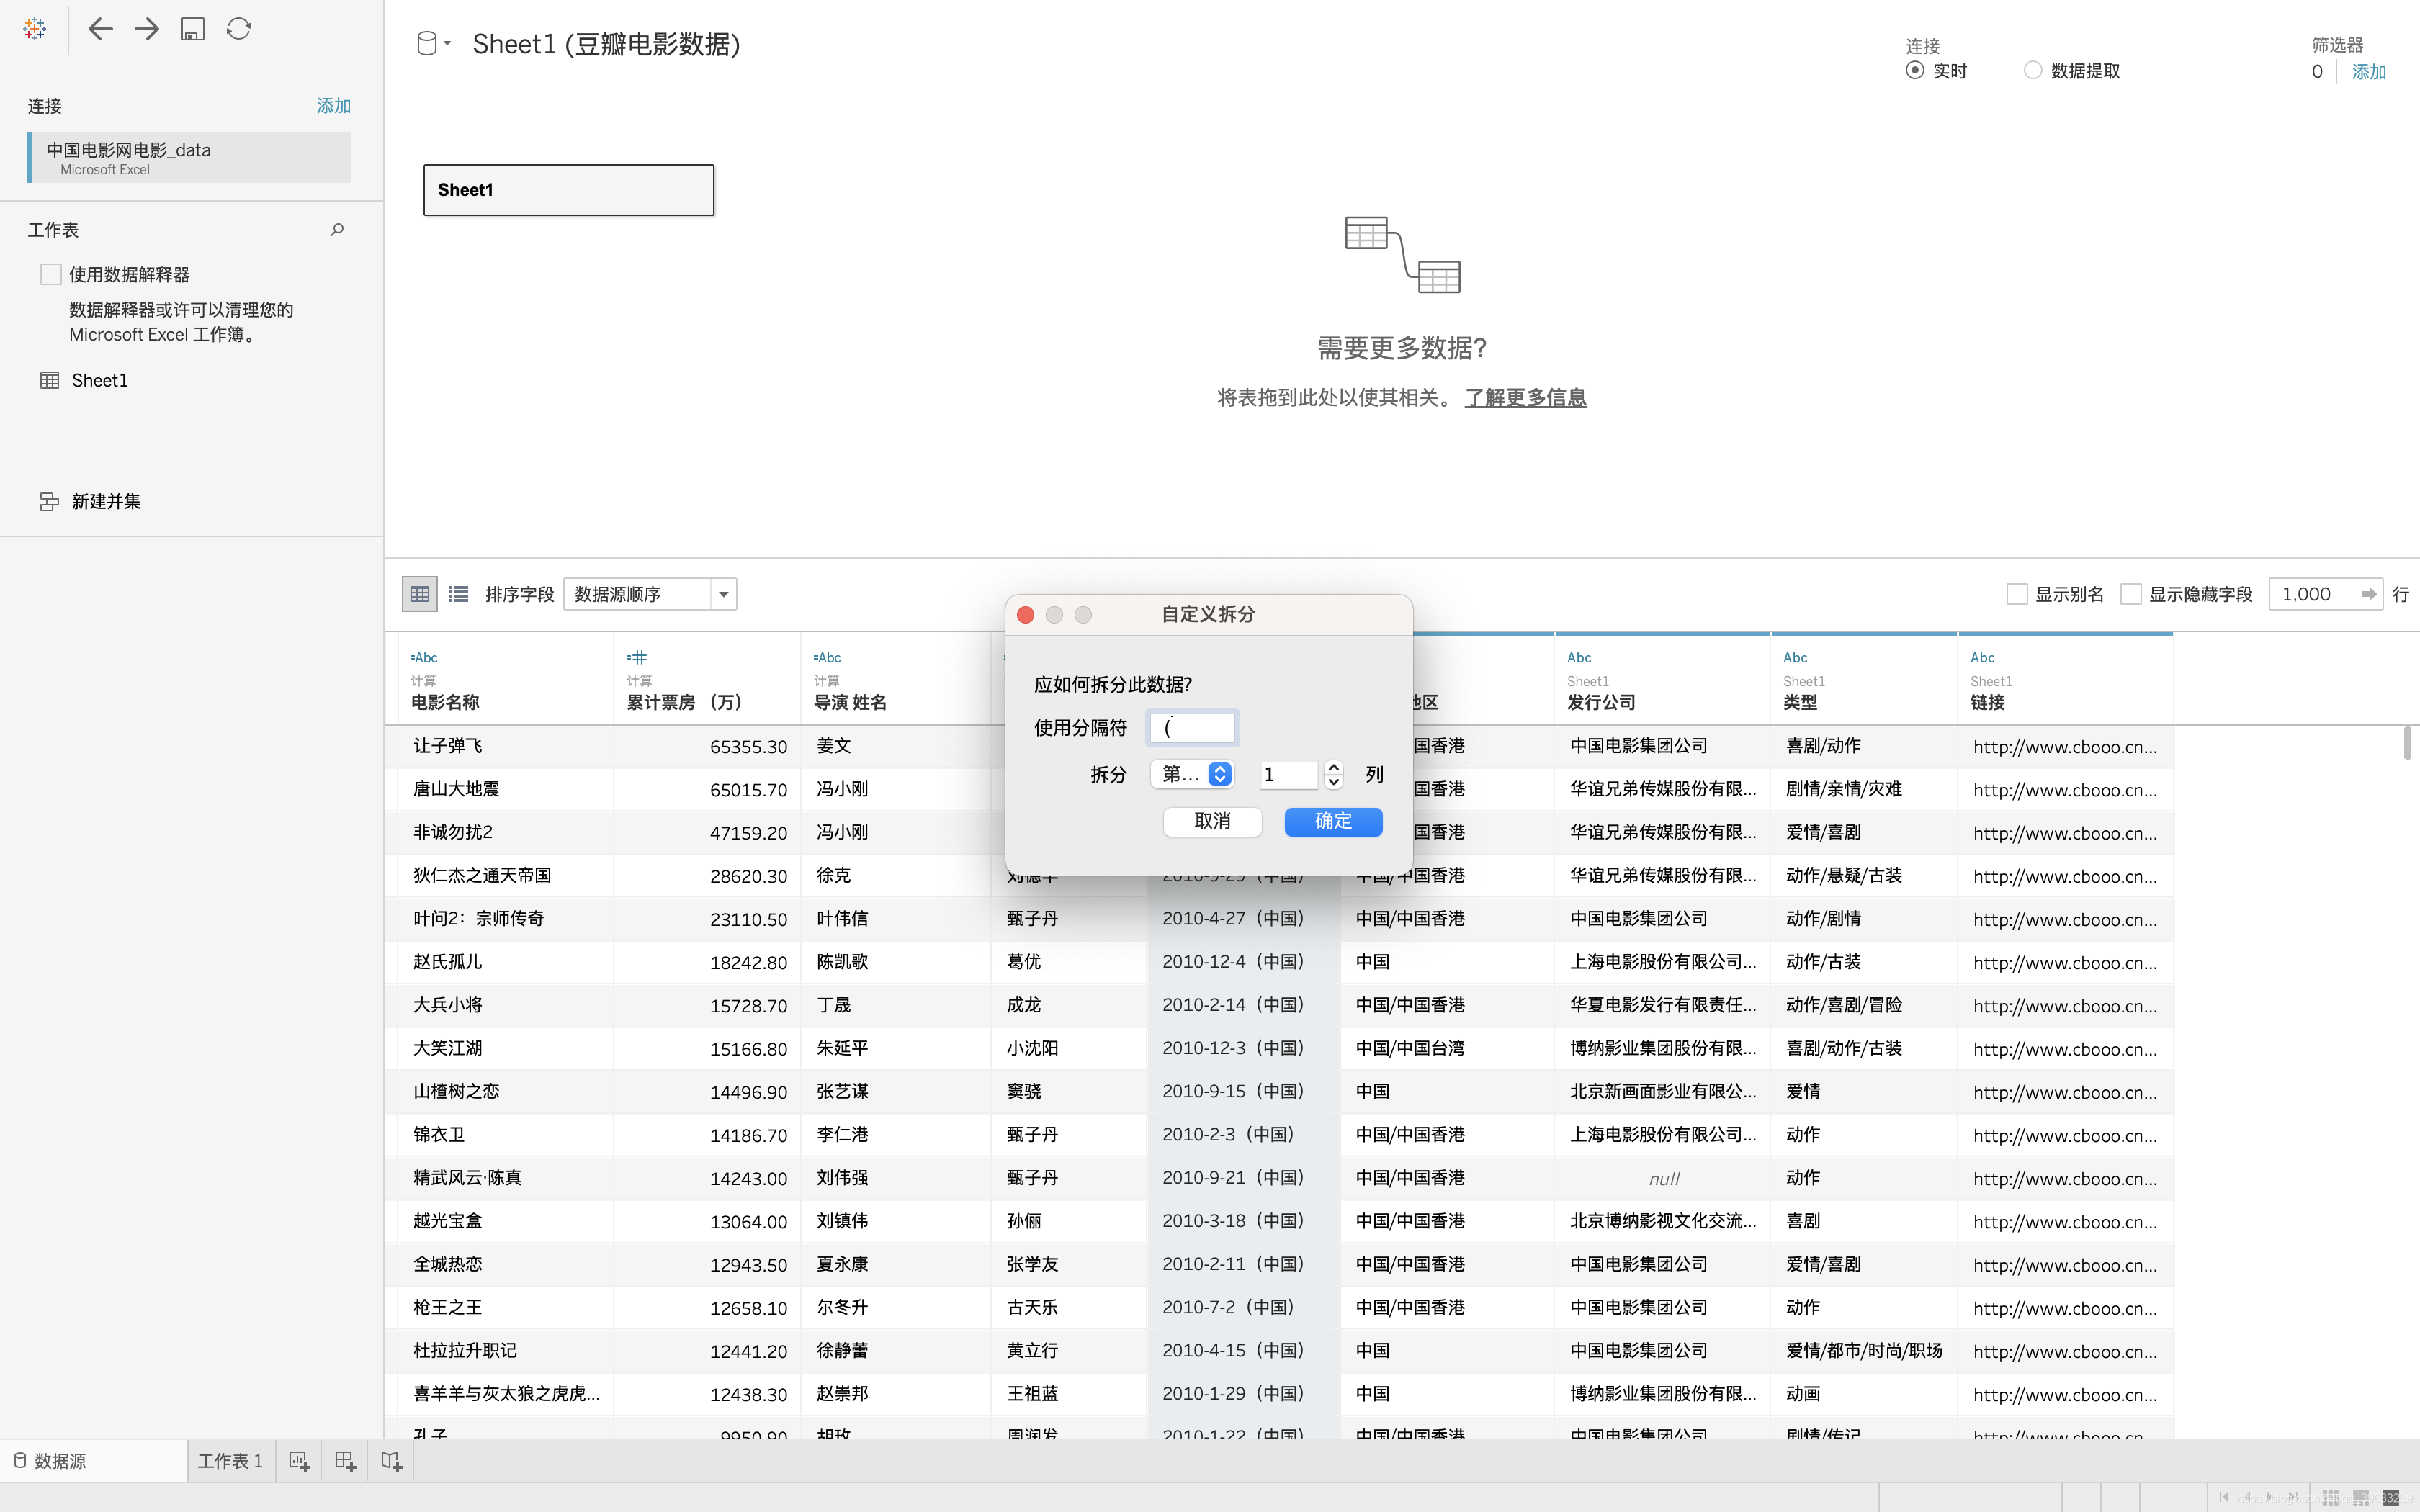The height and width of the screenshot is (1512, 2420).
Task: Toggle the 显示别名 checkbox
Action: [2017, 594]
